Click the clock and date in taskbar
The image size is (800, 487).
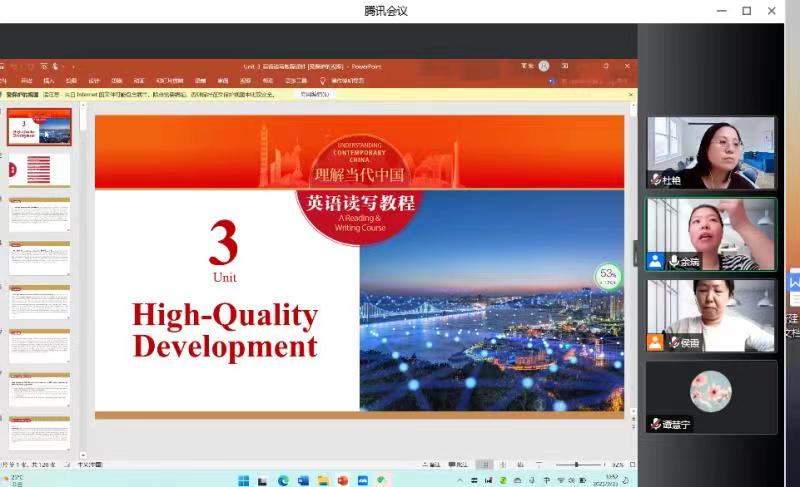tap(606, 480)
